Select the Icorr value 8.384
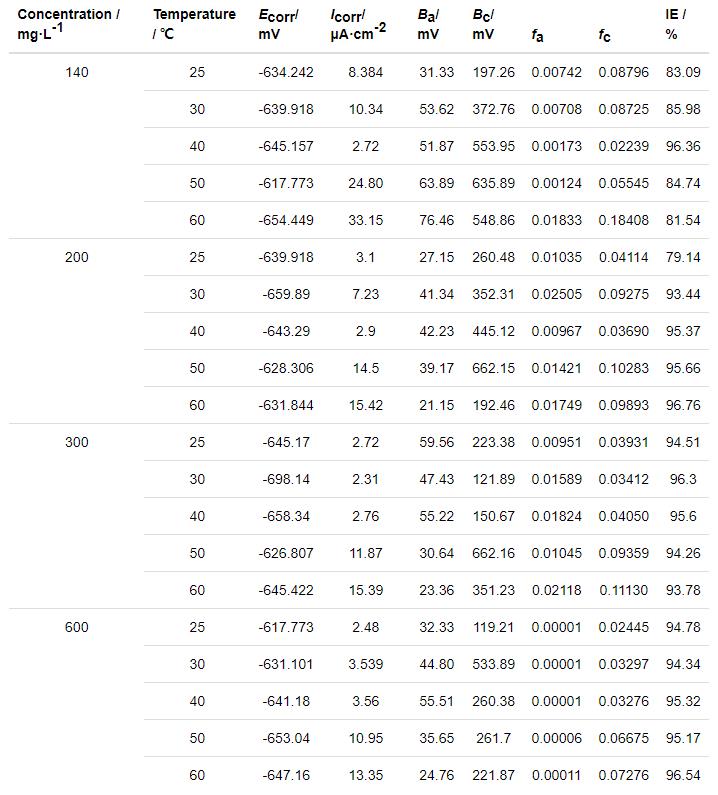Image resolution: width=718 pixels, height=795 pixels. click(x=365, y=72)
